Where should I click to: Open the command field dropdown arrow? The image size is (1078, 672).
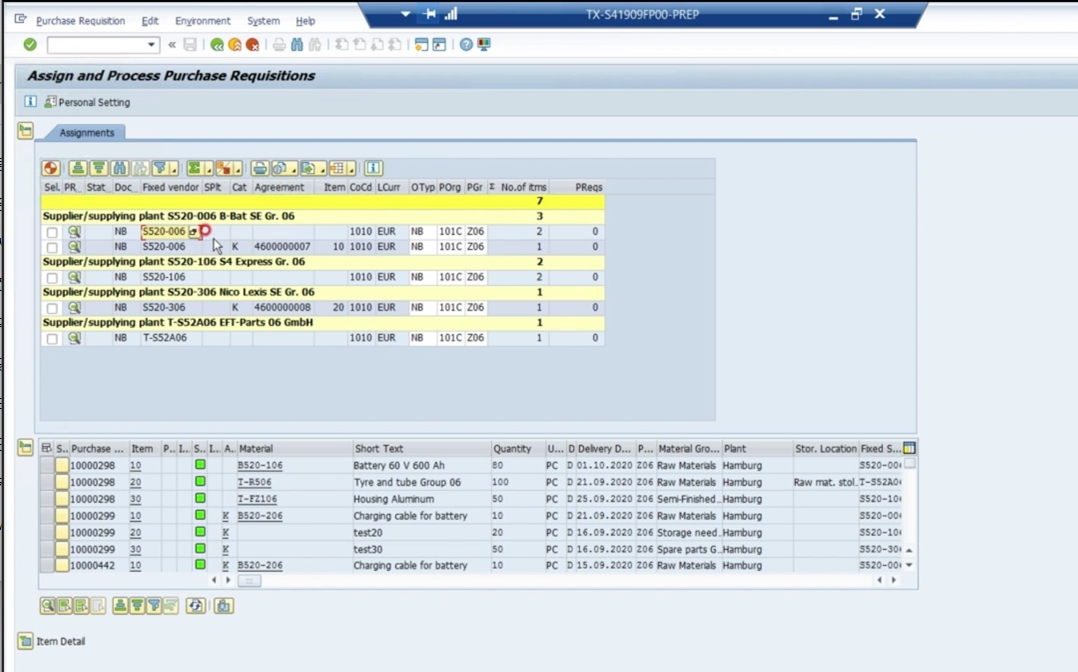point(151,45)
